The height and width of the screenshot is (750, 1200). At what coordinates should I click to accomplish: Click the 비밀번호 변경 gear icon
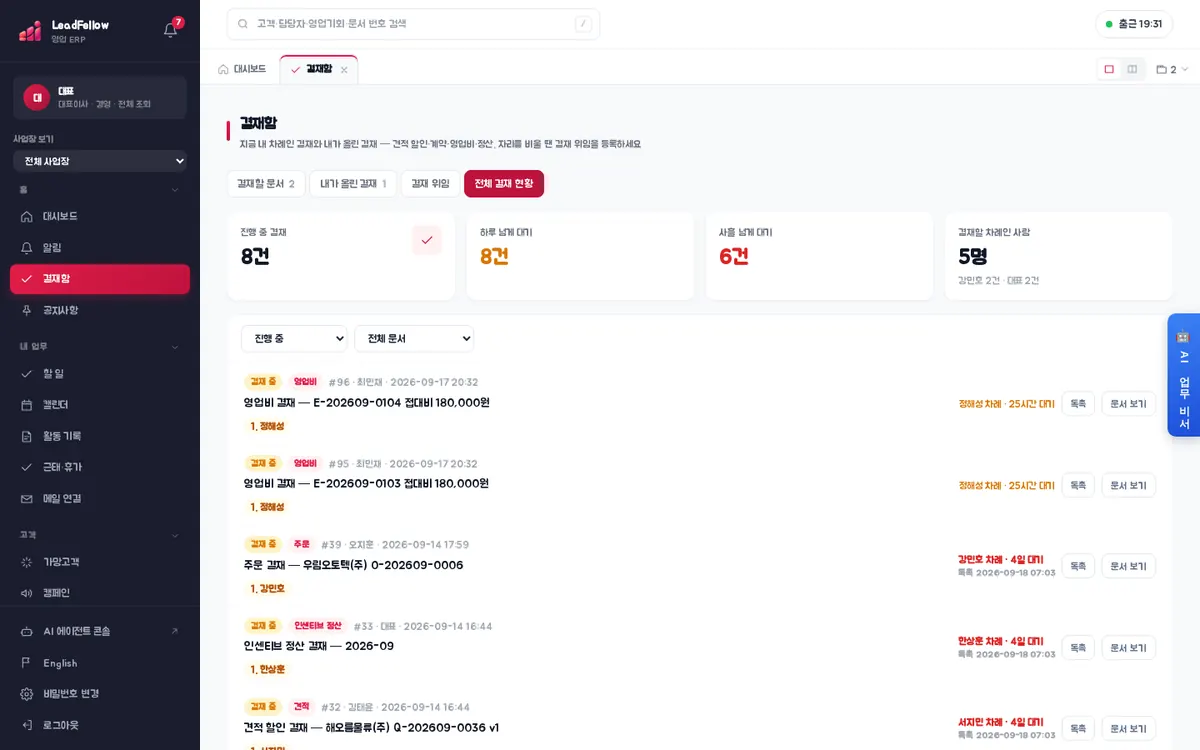27,694
